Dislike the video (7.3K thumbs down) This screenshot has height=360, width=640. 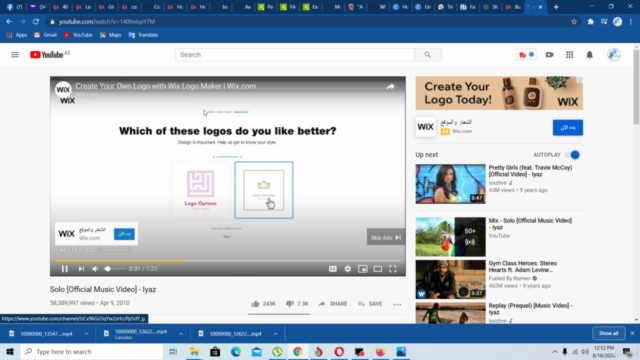click(297, 304)
